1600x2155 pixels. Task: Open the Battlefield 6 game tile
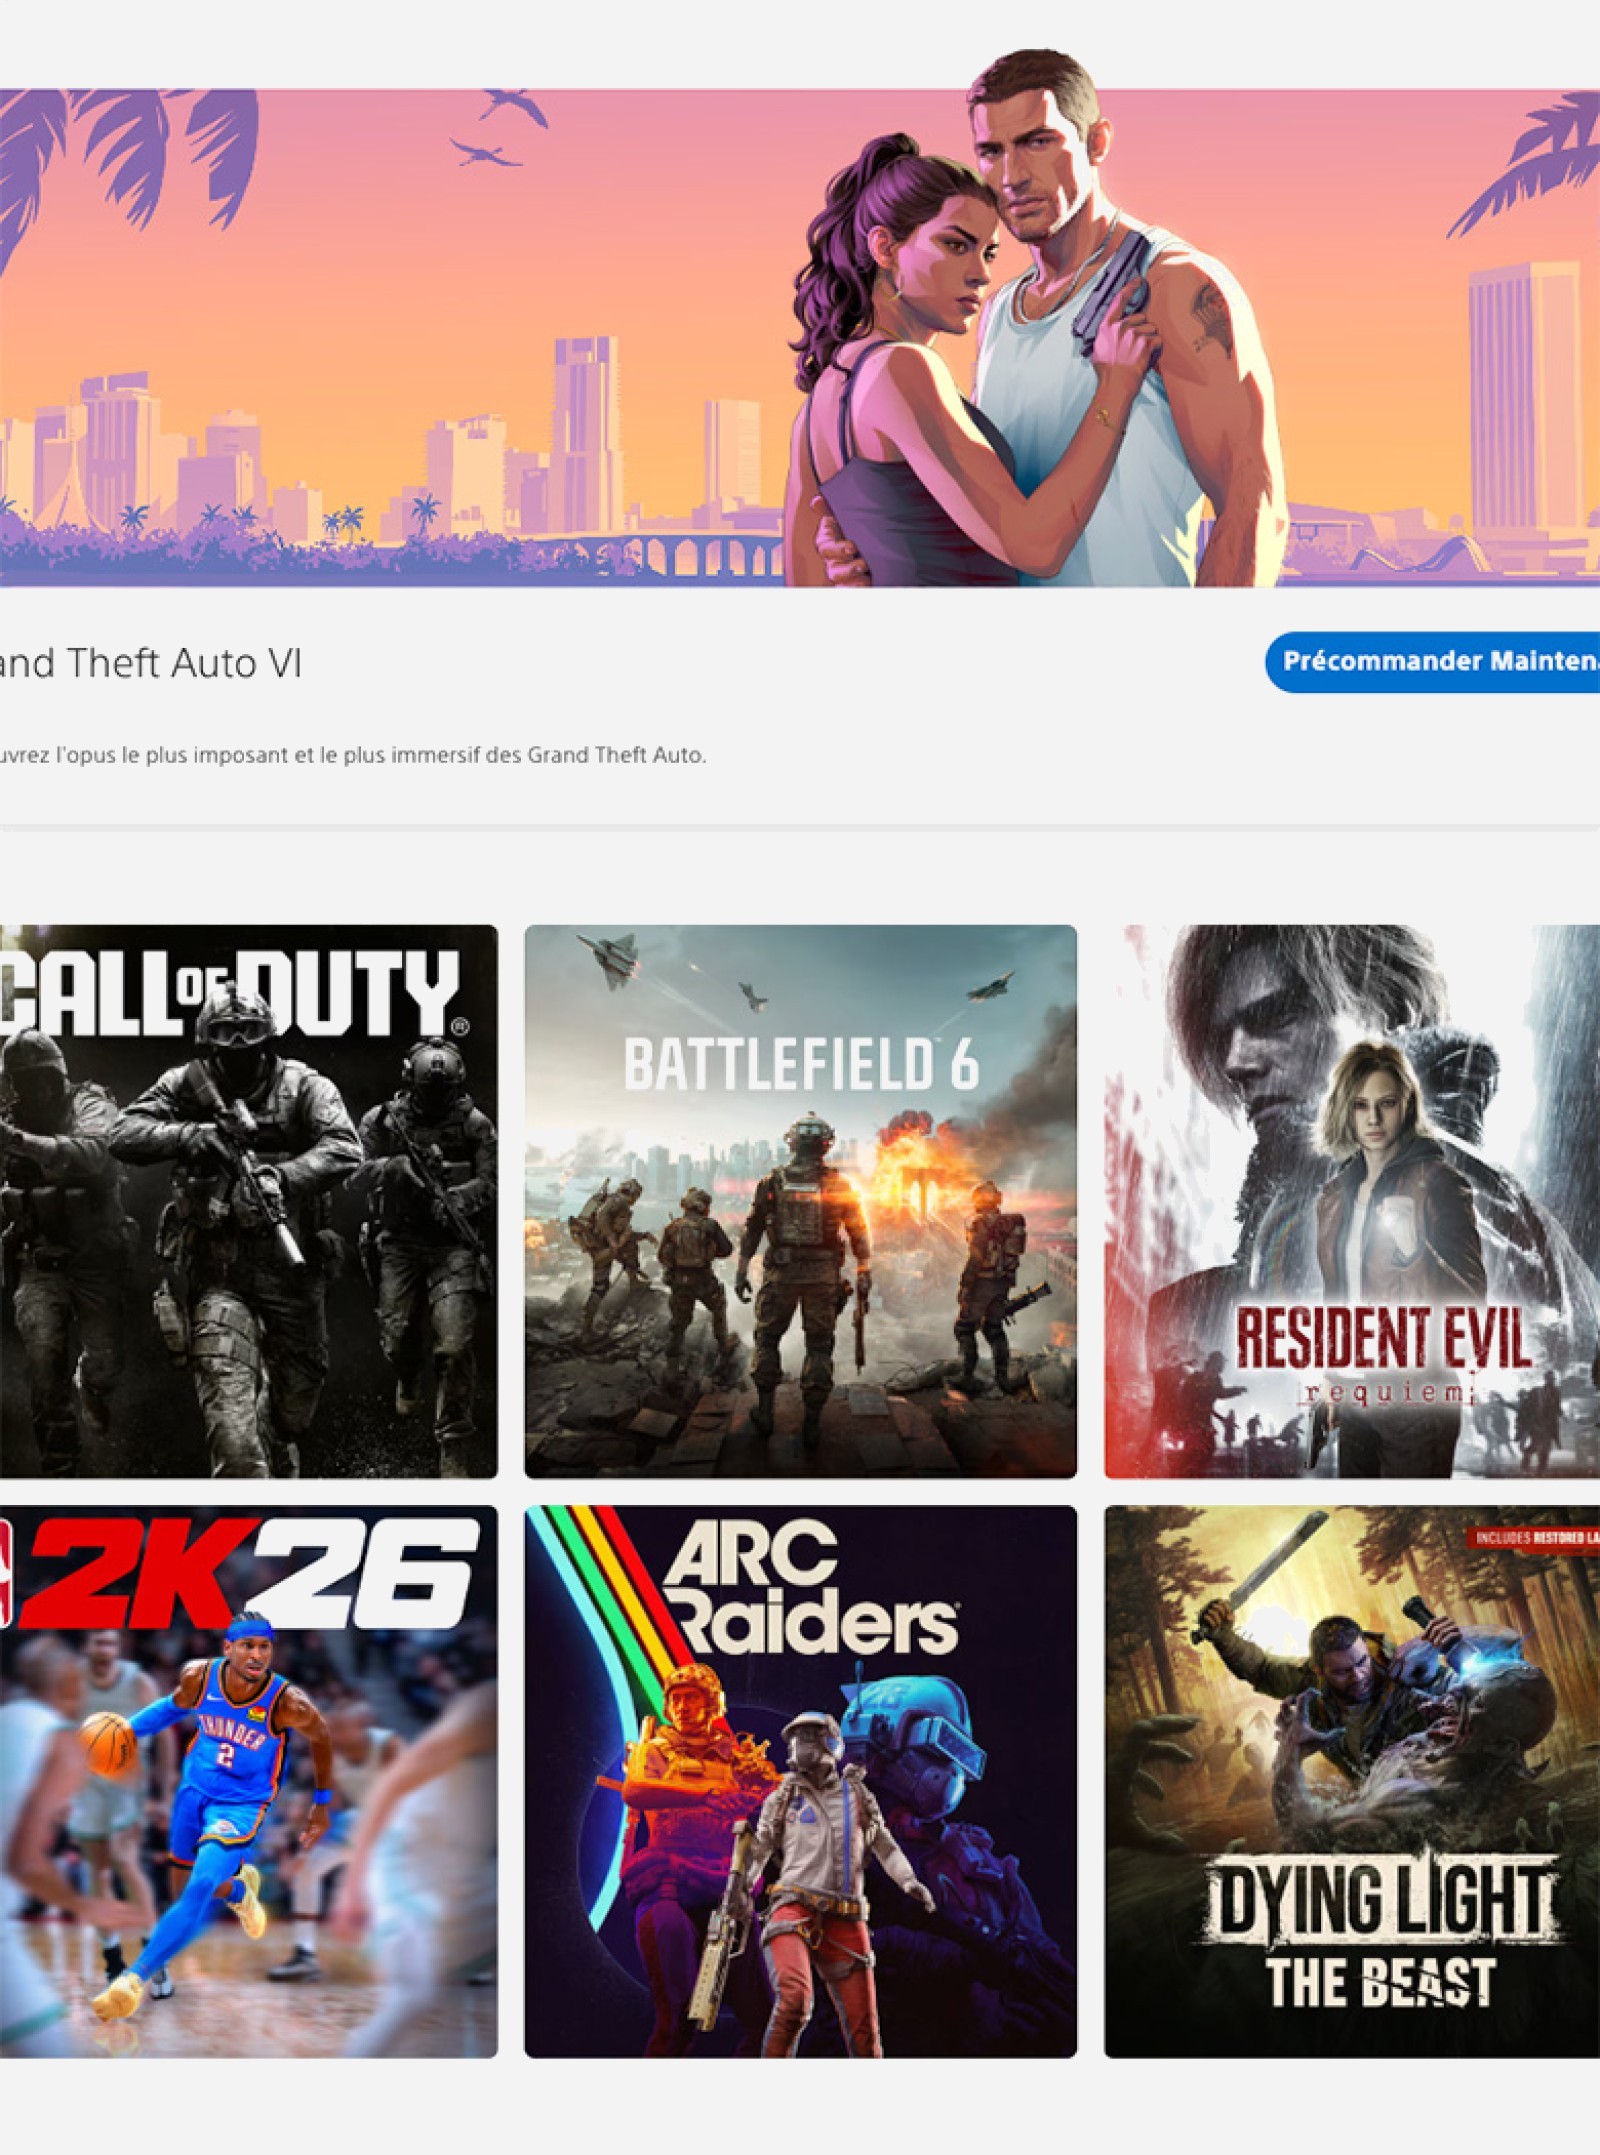(800, 1201)
